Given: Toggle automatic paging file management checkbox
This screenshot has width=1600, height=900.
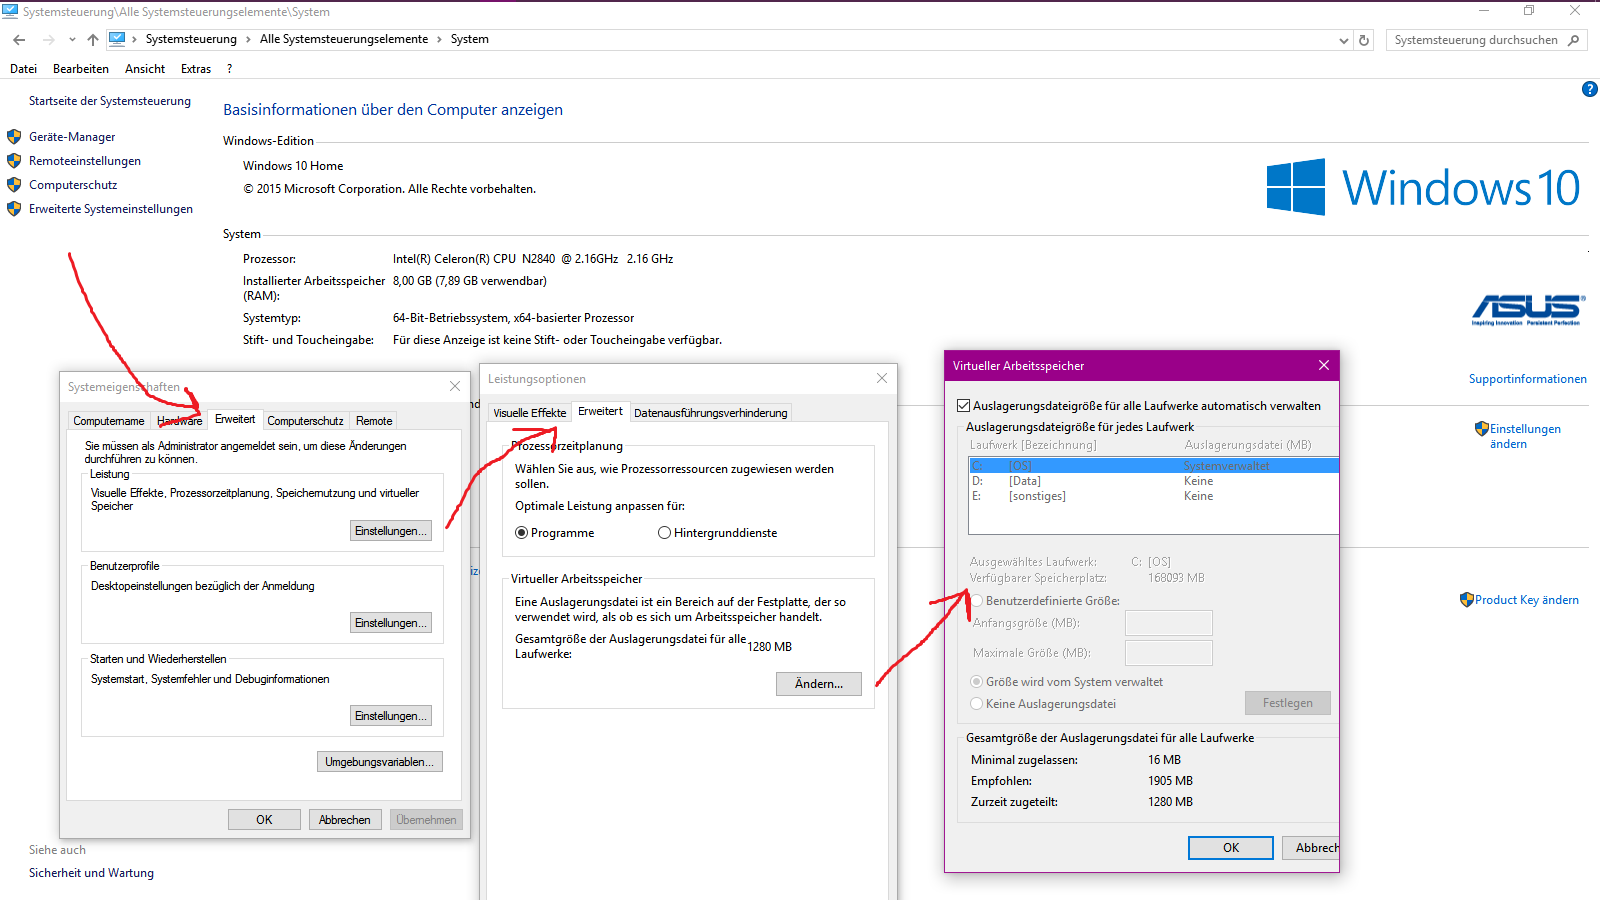Looking at the screenshot, I should point(964,406).
